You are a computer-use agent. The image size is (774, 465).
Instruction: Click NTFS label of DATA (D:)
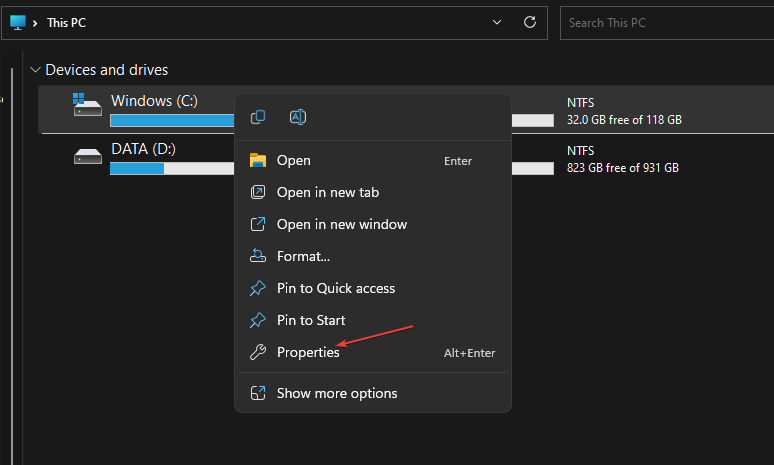tap(580, 151)
